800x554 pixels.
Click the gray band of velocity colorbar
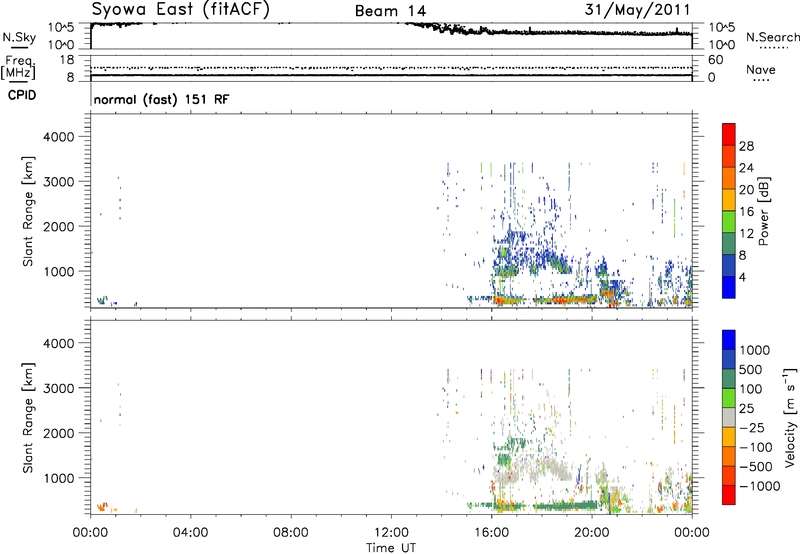[x=729, y=417]
